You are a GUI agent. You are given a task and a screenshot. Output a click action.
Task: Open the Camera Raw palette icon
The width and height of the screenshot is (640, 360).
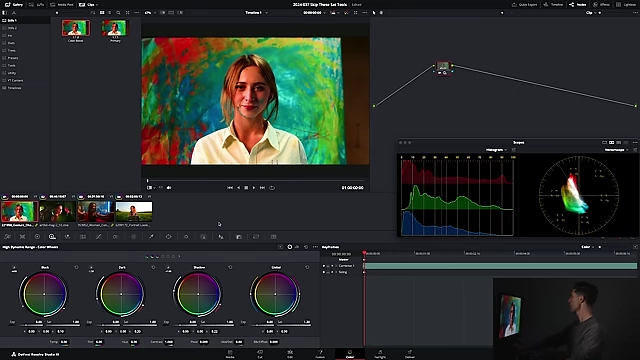click(7, 237)
